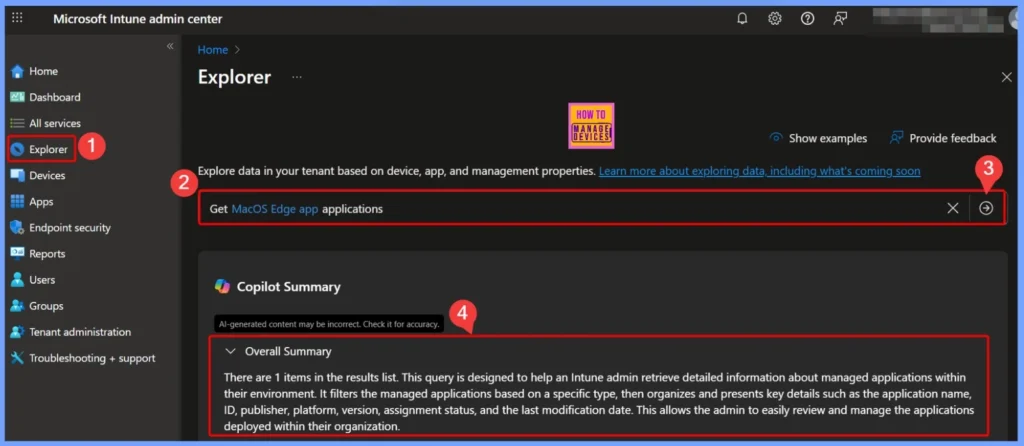Click the Tenant administration icon
The image size is (1024, 446).
[x=18, y=332]
